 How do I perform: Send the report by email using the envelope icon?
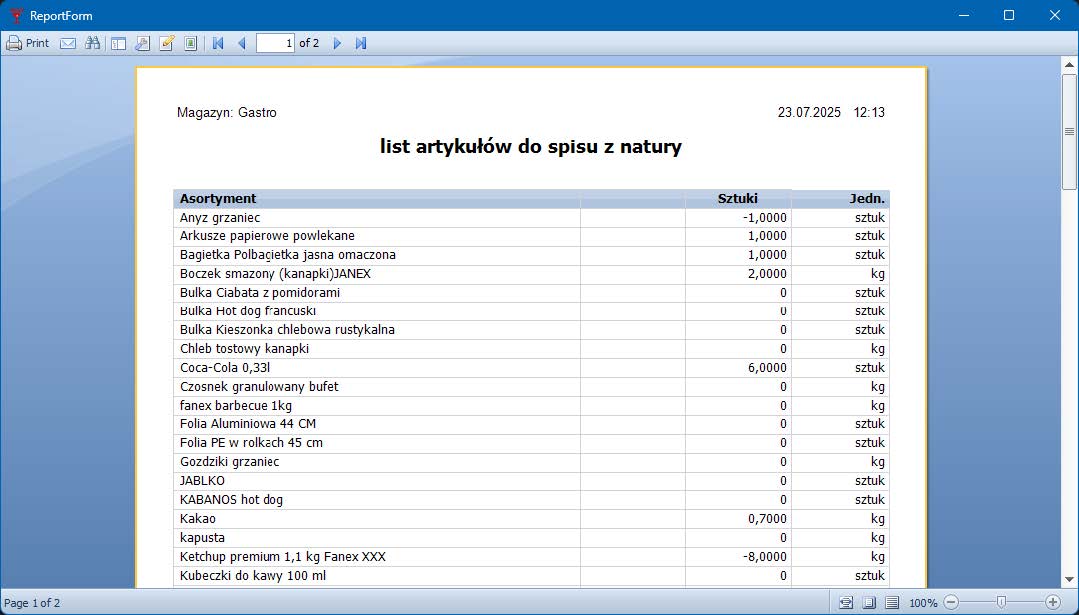click(x=68, y=43)
